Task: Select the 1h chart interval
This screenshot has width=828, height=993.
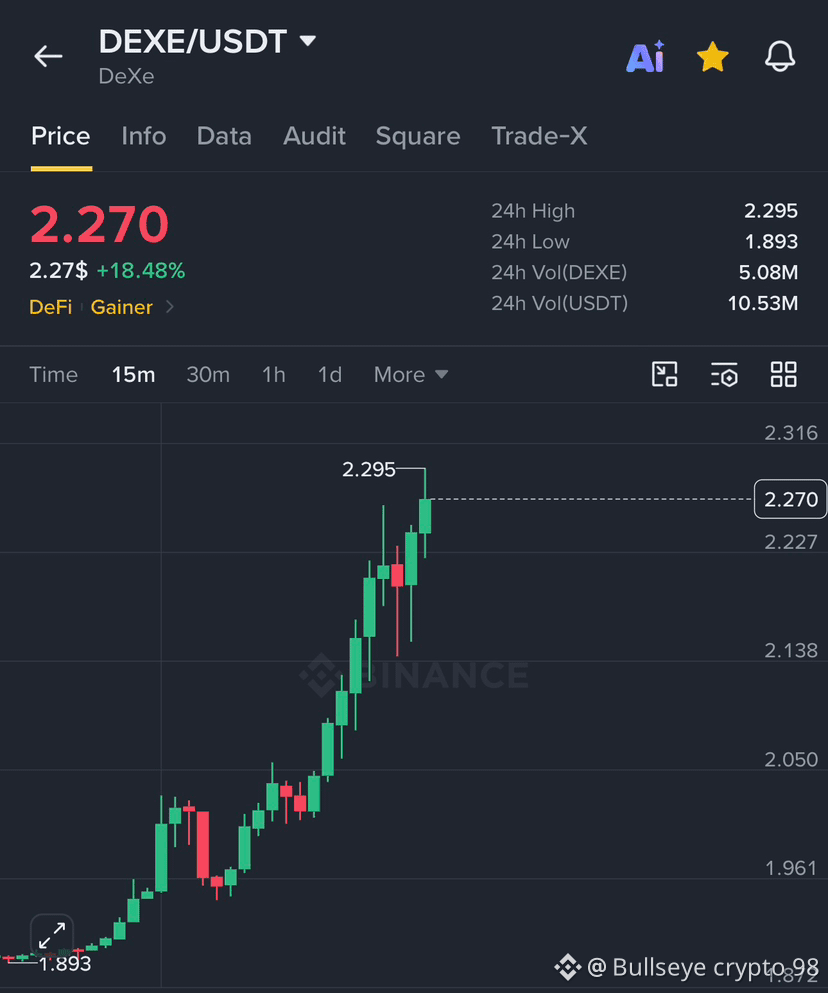Action: point(274,375)
